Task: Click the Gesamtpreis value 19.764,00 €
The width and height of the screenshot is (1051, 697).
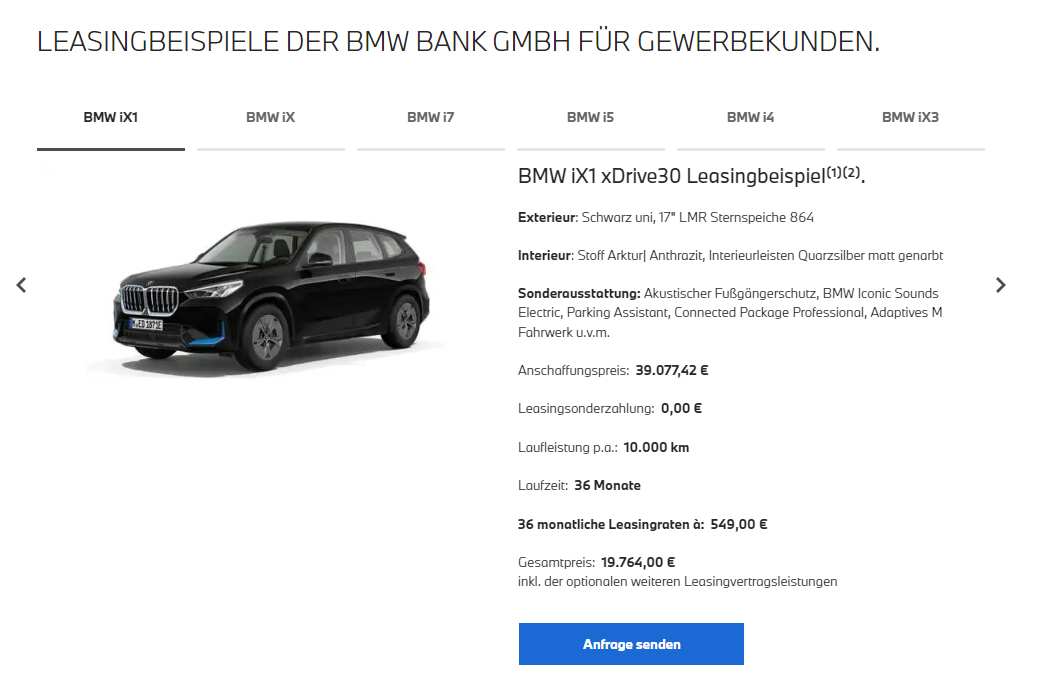Action: 637,562
